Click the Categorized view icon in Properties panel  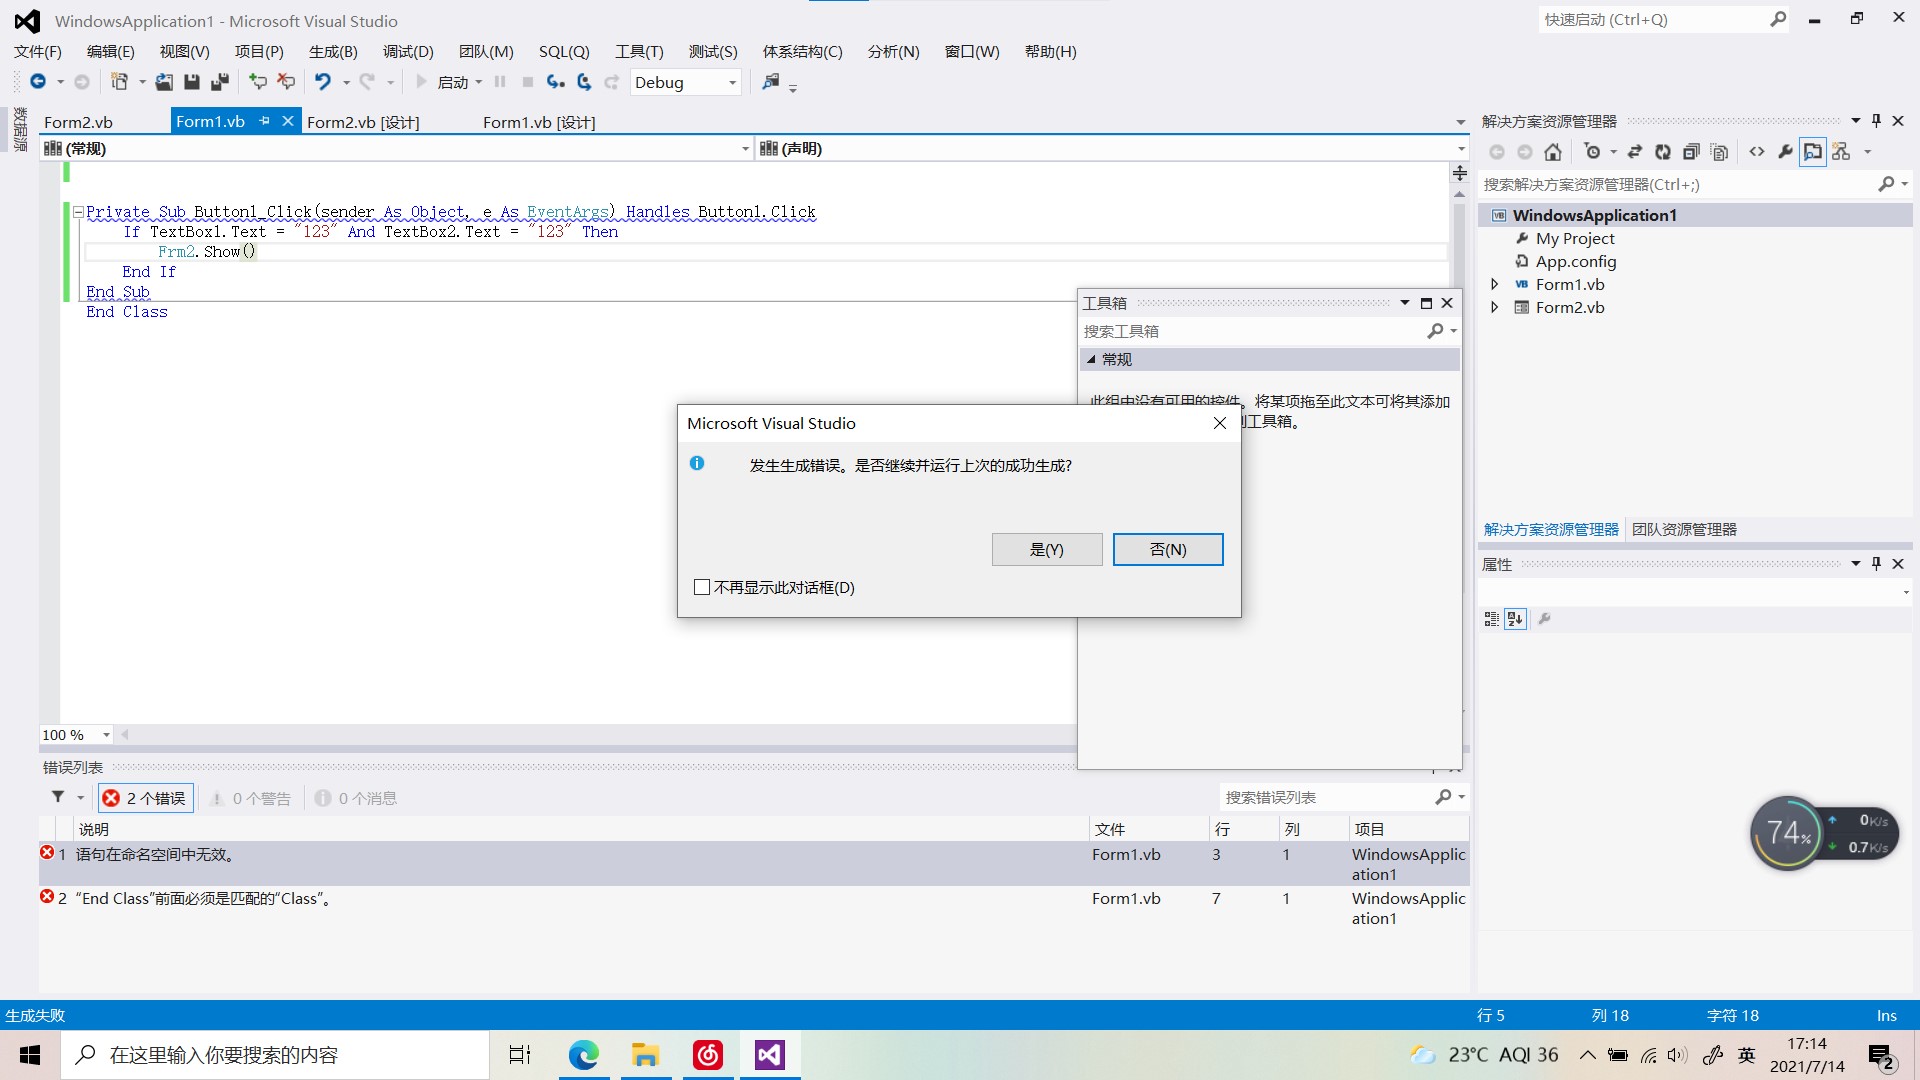pyautogui.click(x=1491, y=619)
